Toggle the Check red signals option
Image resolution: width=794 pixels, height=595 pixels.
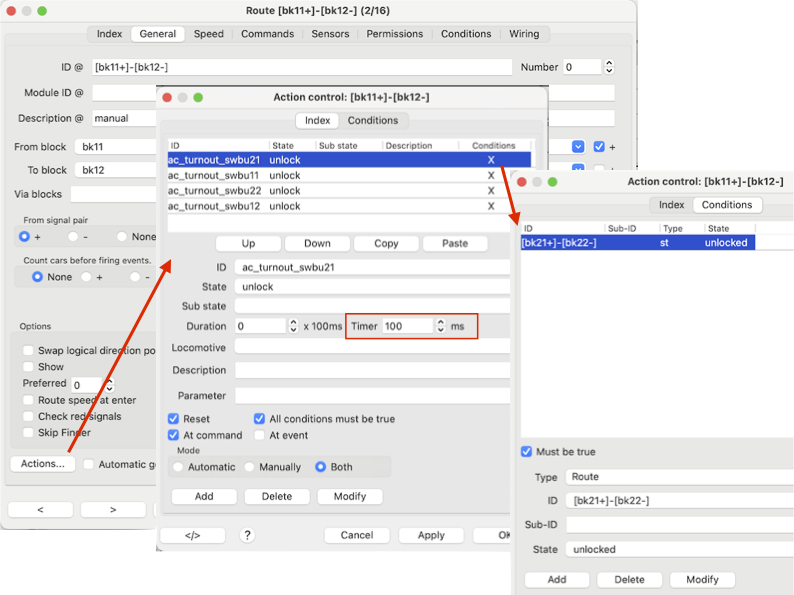click(29, 416)
